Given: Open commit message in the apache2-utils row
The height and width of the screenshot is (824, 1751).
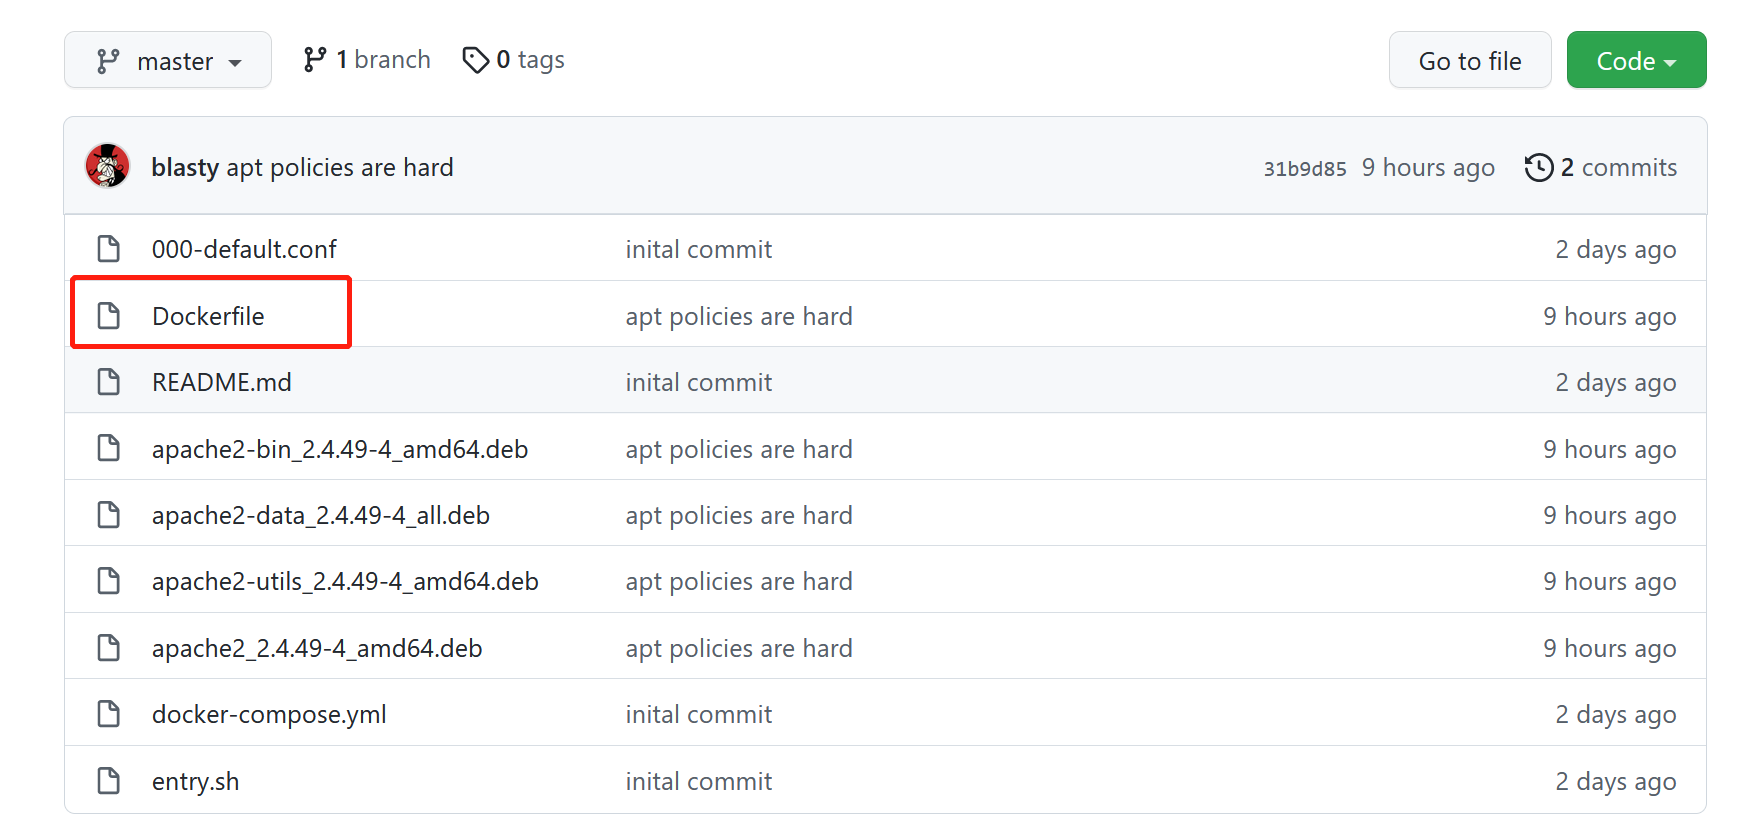Looking at the screenshot, I should pos(739,581).
